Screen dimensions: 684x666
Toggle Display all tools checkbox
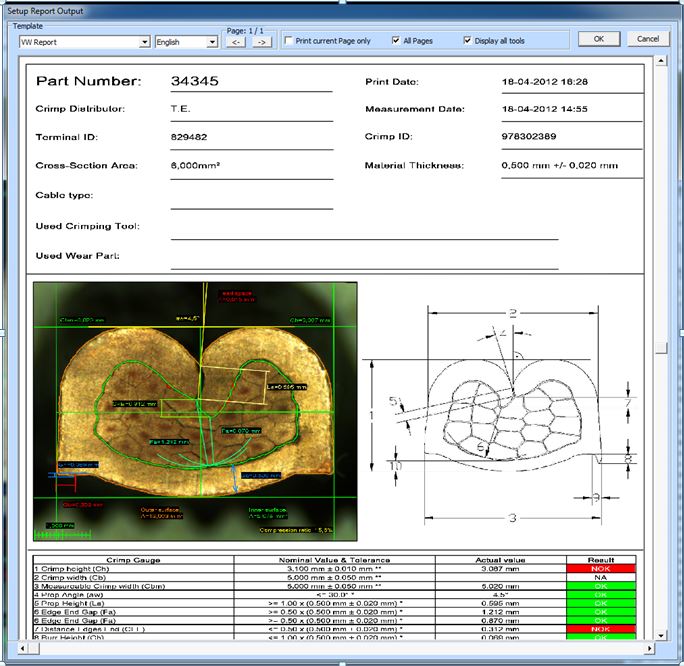[x=468, y=41]
